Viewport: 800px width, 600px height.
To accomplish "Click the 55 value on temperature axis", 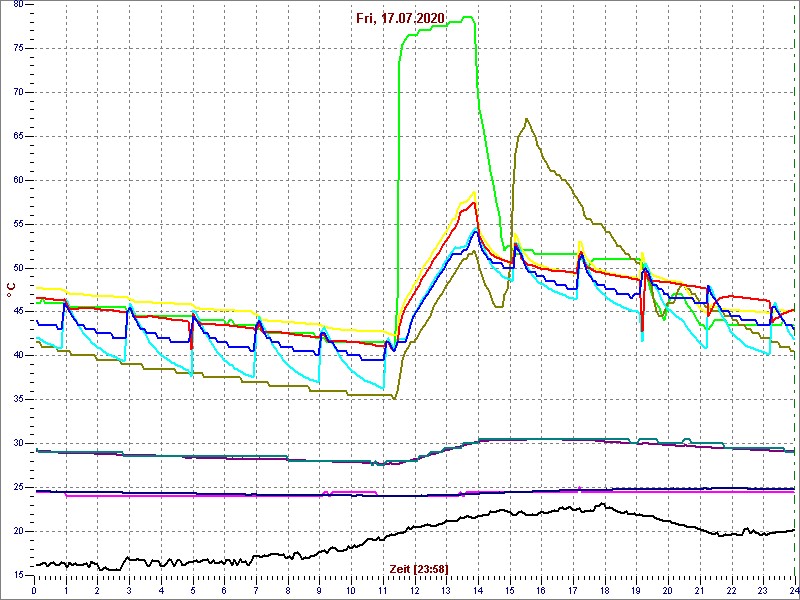I will pyautogui.click(x=18, y=224).
